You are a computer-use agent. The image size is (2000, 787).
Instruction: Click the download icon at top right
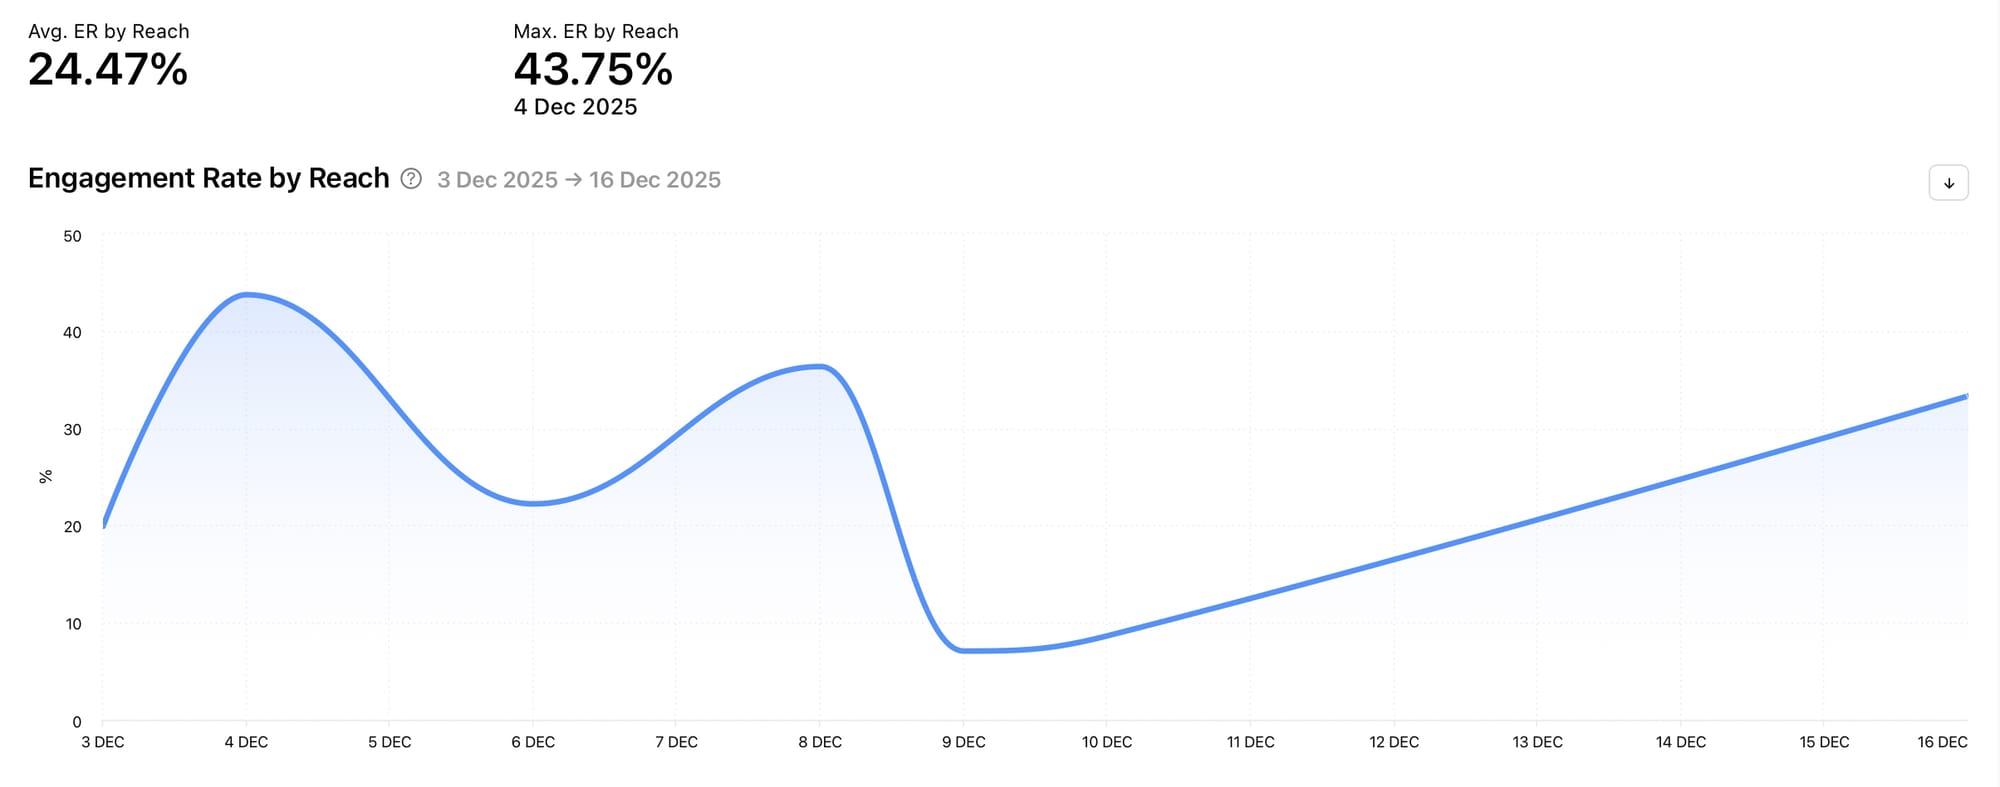(x=1947, y=183)
